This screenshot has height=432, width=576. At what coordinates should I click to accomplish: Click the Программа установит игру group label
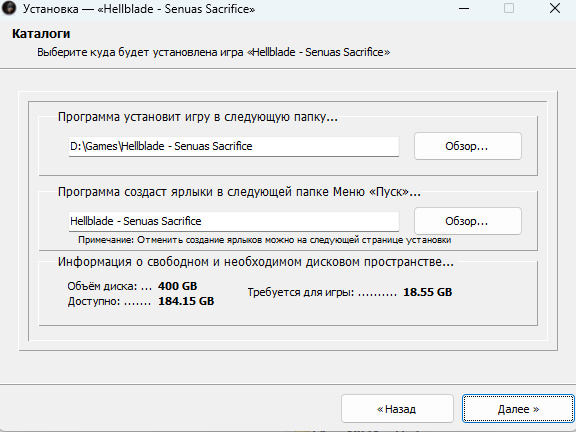198,117
